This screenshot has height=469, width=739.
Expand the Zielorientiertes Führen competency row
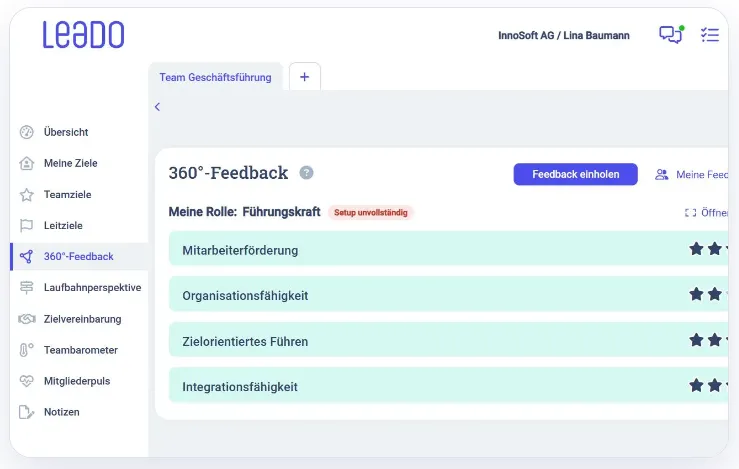(x=448, y=340)
